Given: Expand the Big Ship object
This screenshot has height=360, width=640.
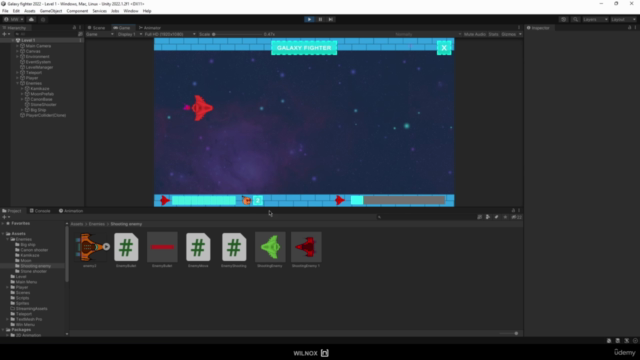Looking at the screenshot, I should pos(22,110).
